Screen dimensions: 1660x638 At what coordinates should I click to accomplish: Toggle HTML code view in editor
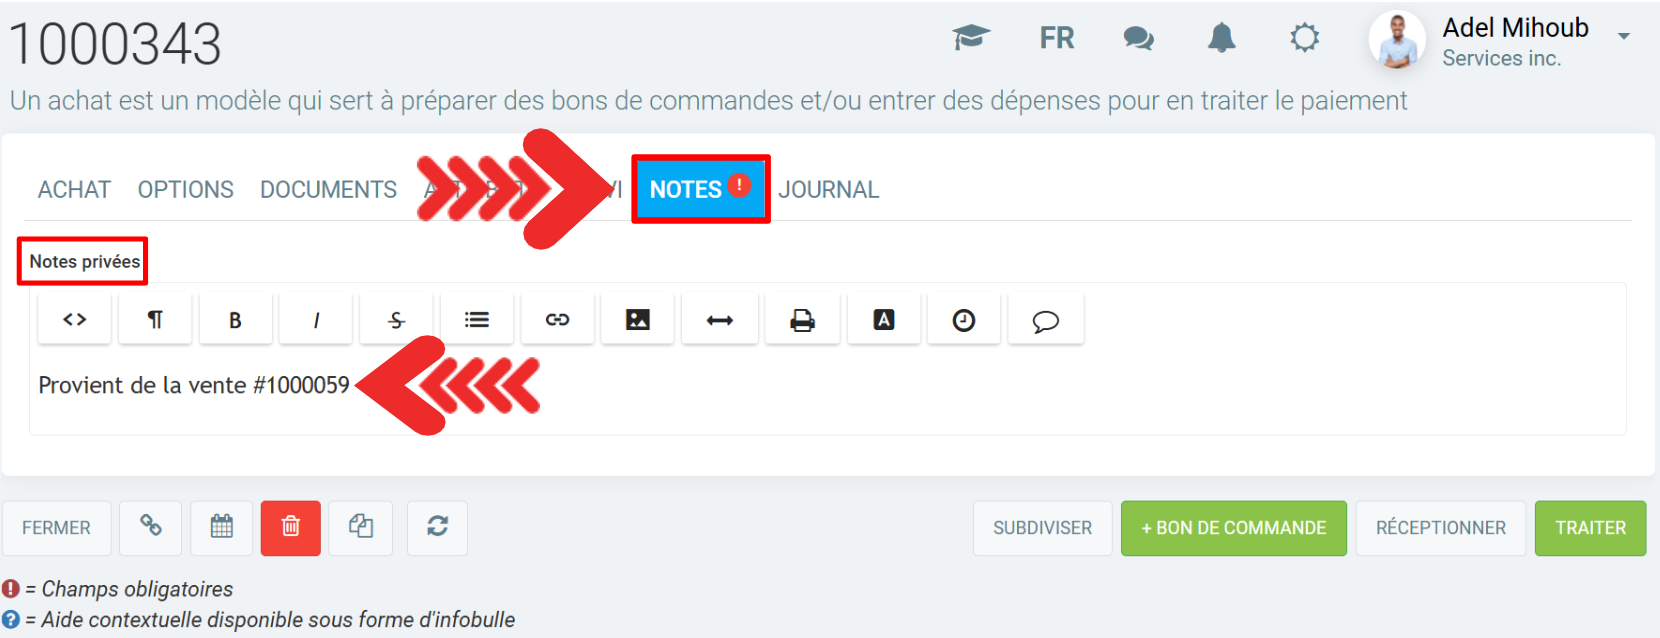tap(75, 320)
